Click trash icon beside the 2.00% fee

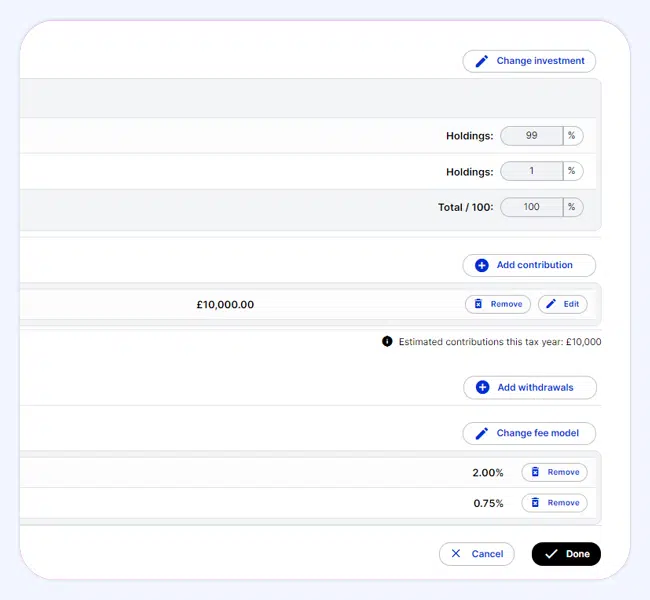click(x=535, y=472)
